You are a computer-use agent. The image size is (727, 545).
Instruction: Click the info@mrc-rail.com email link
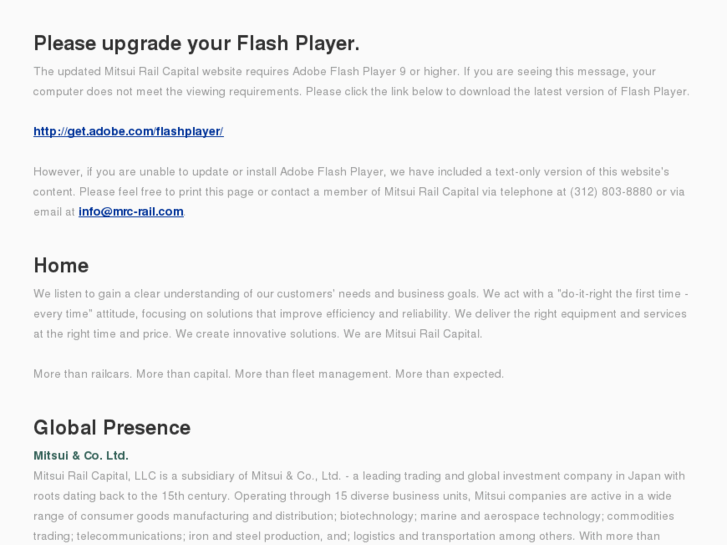click(x=131, y=212)
